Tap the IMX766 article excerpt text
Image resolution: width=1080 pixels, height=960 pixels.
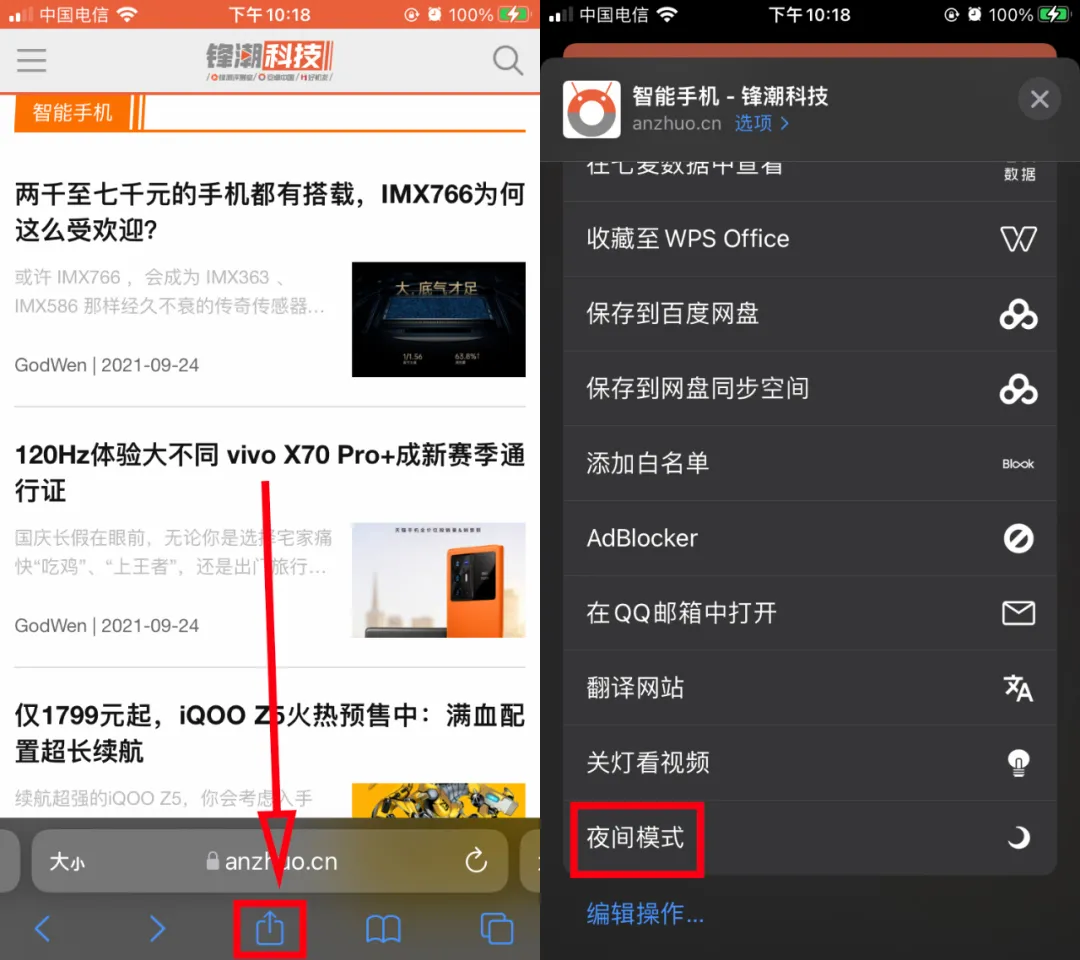coord(169,291)
